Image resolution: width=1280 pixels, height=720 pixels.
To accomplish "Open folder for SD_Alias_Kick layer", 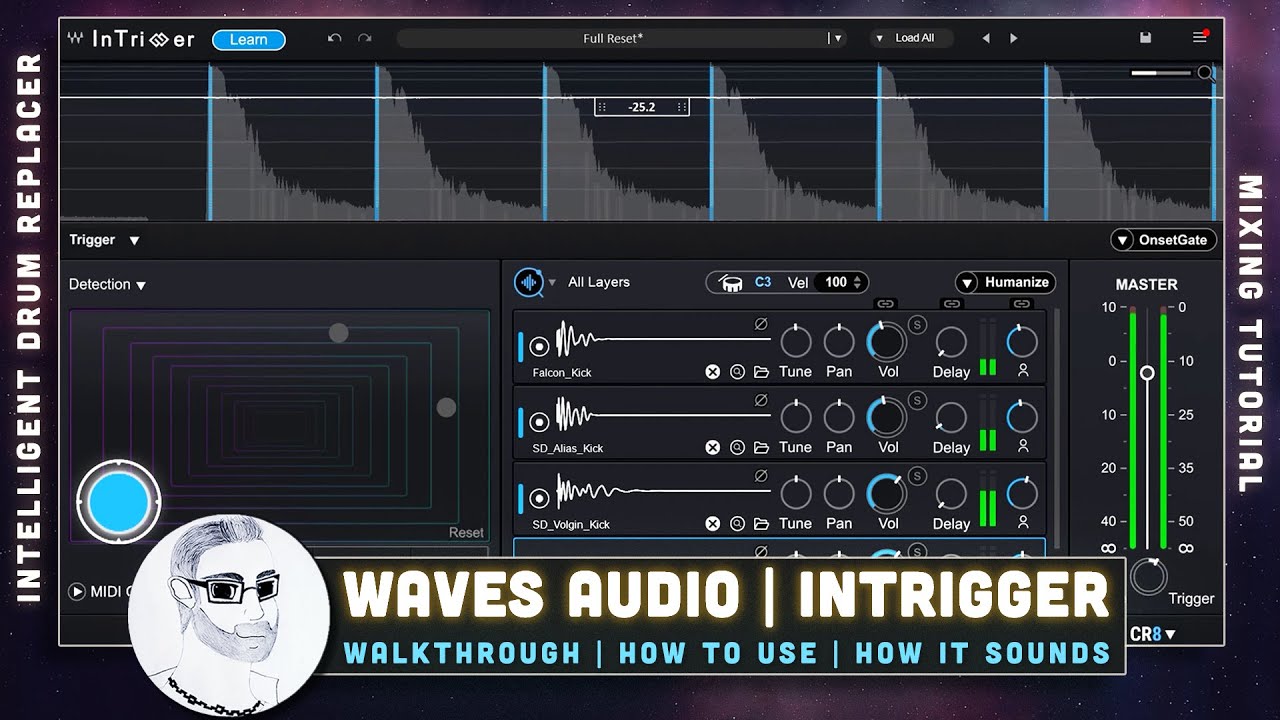I will click(762, 448).
